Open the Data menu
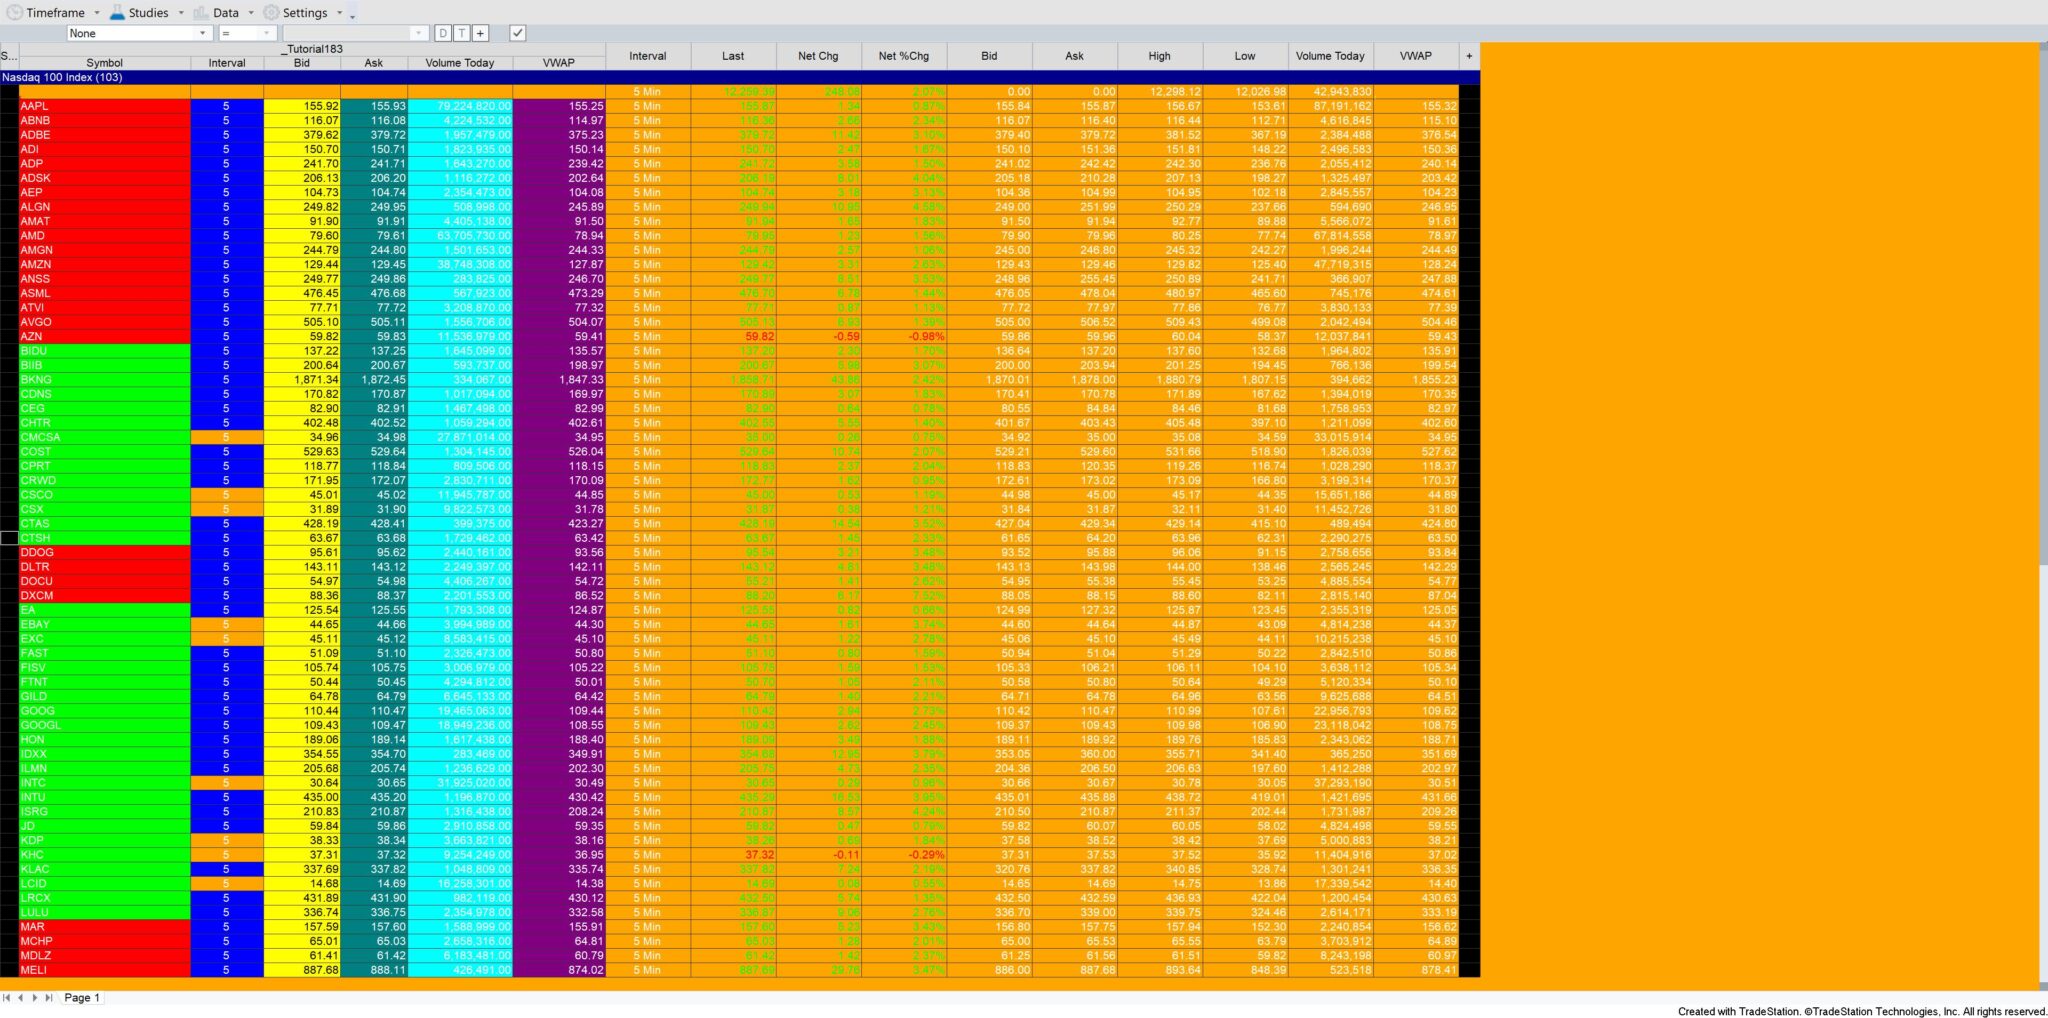 tap(216, 13)
